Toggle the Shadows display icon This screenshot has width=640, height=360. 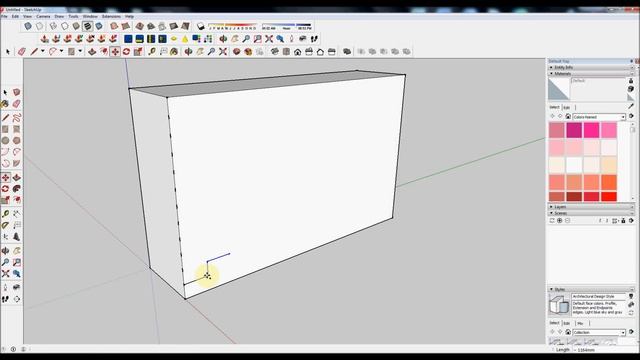200,27
